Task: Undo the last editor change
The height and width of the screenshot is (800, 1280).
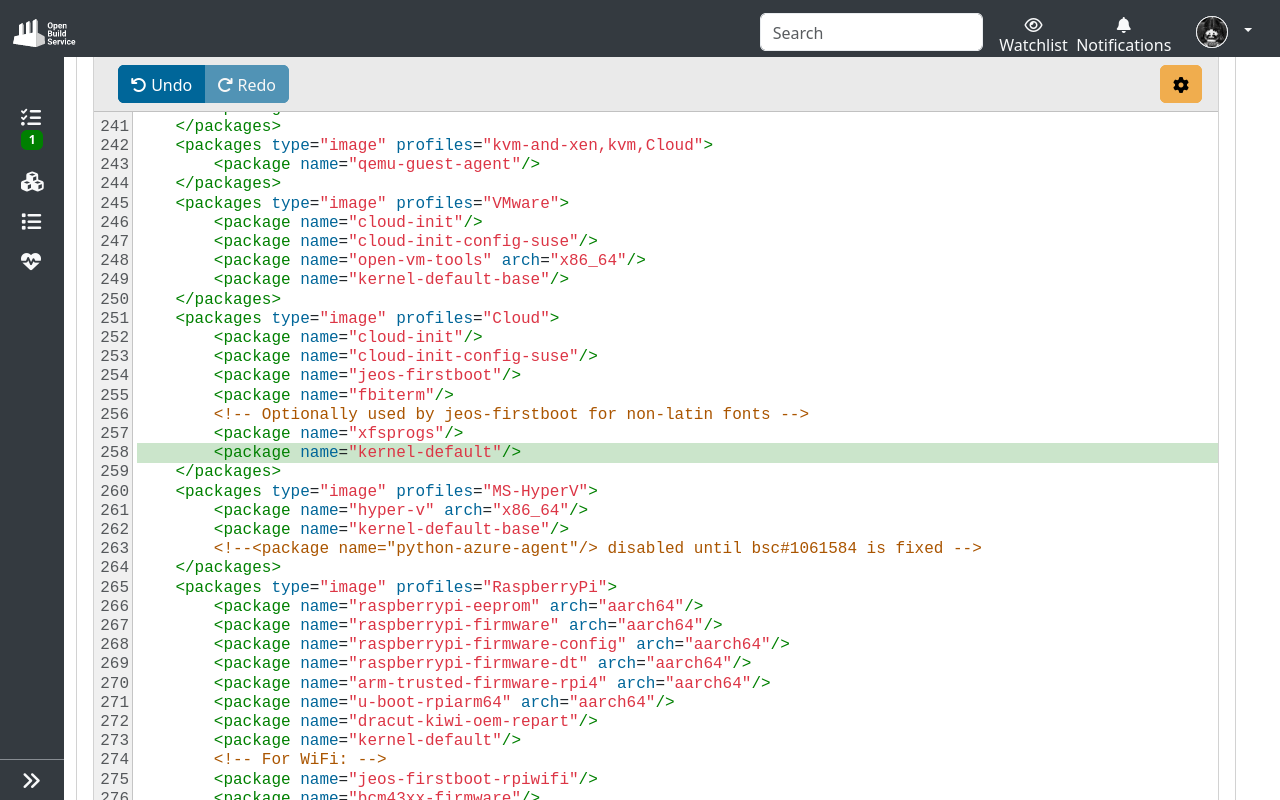Action: point(161,85)
